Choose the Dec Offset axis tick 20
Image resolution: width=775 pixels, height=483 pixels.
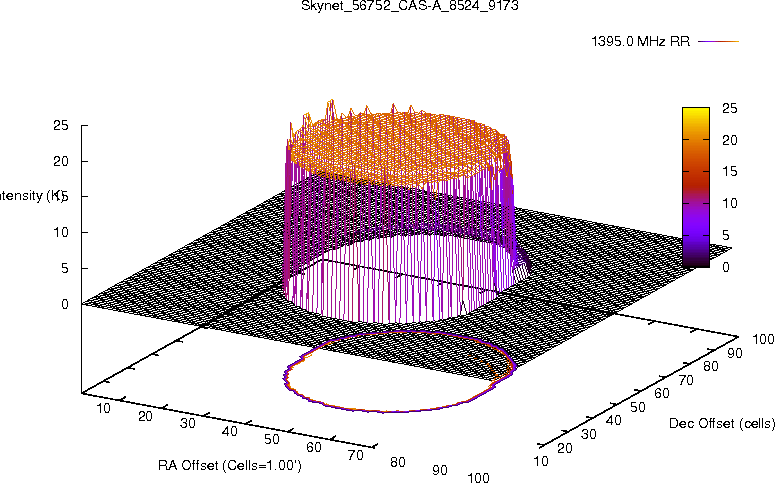[565, 448]
